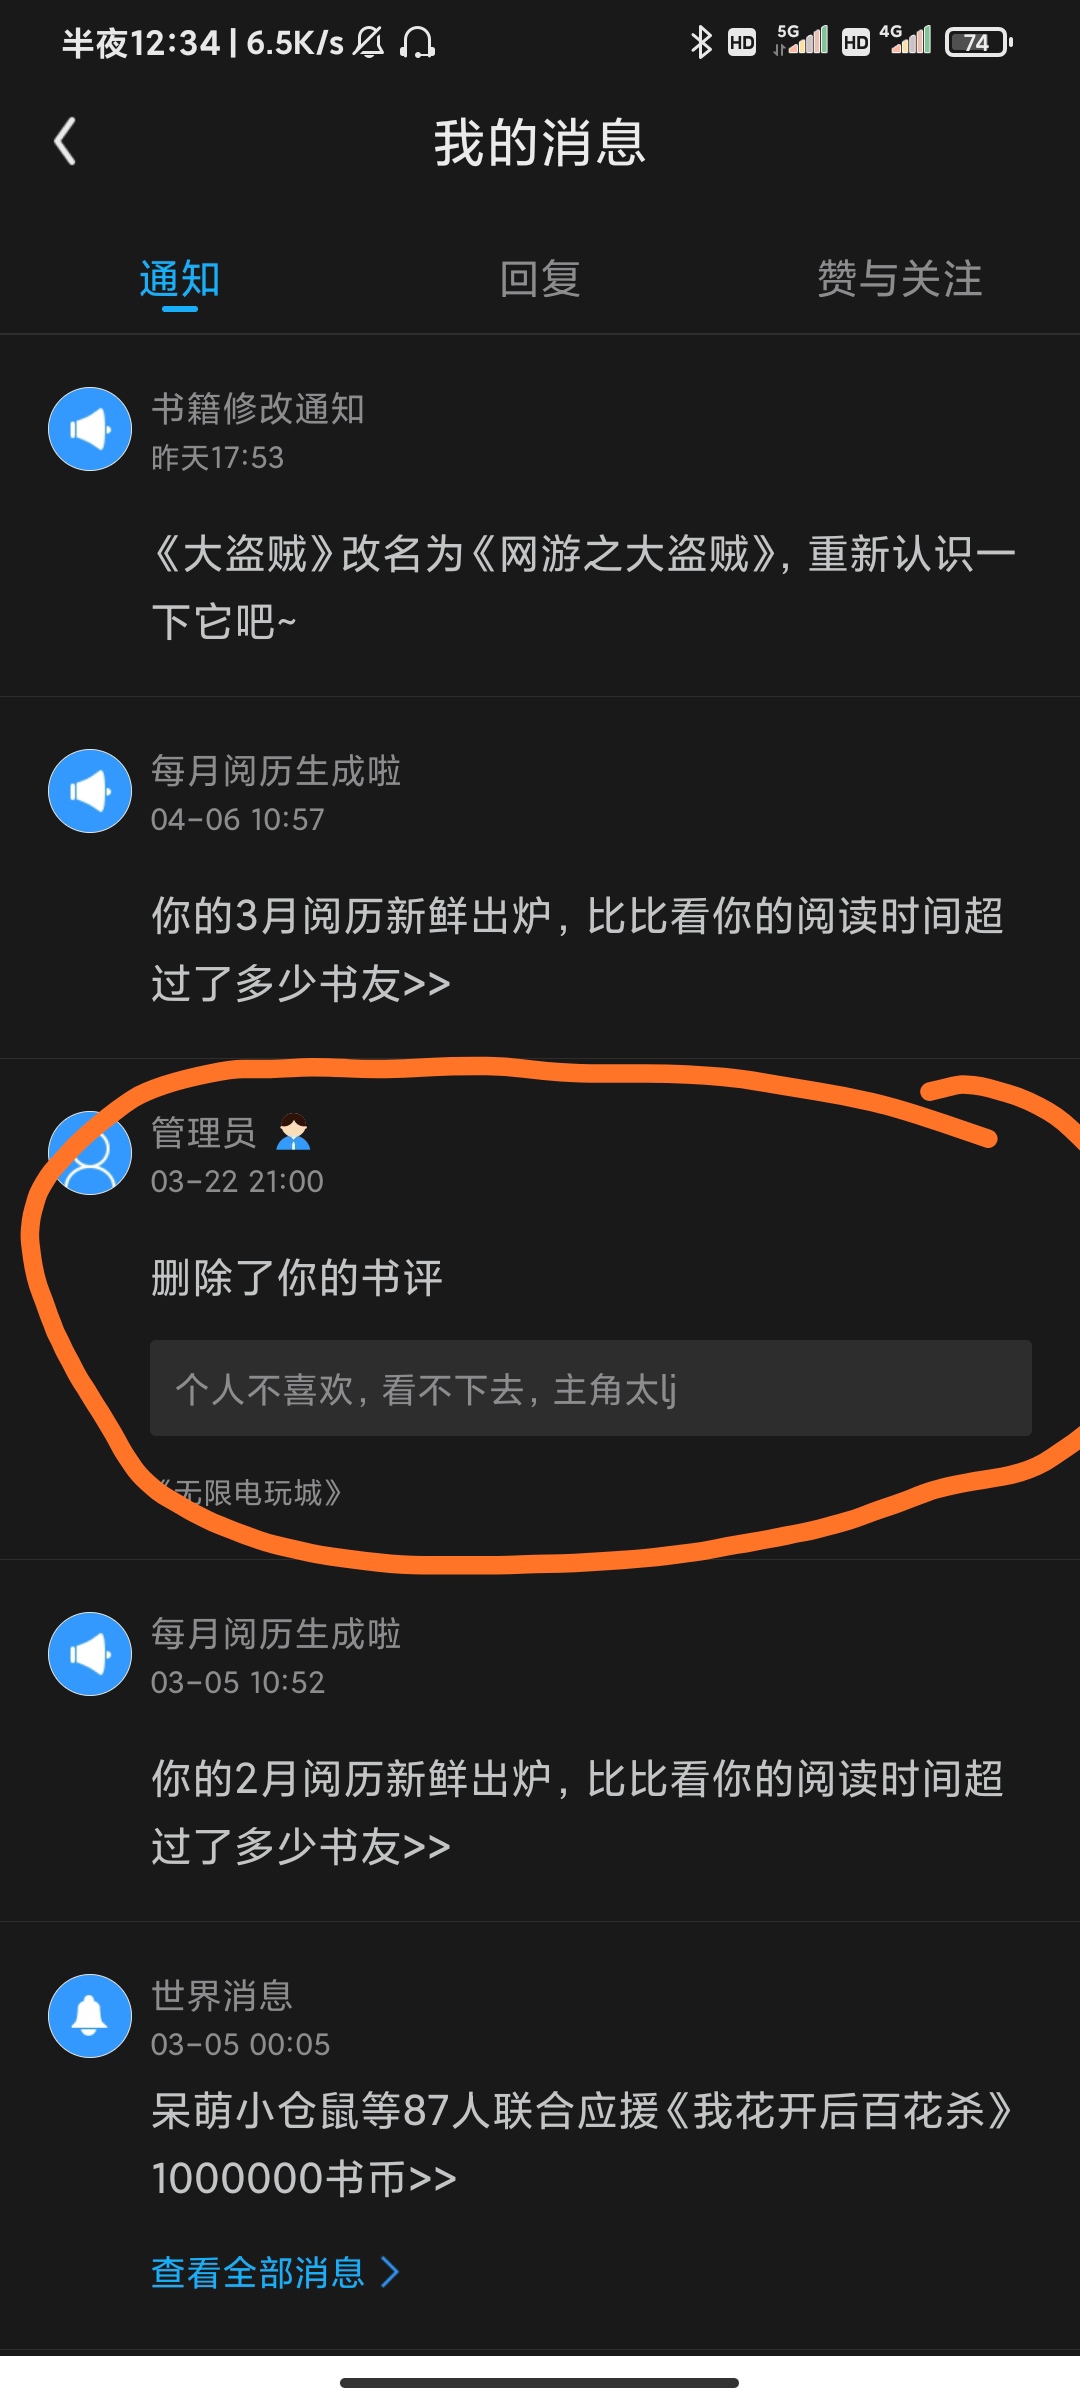Open 查看全部消息 link
The height and width of the screenshot is (2400, 1080).
click(258, 2272)
